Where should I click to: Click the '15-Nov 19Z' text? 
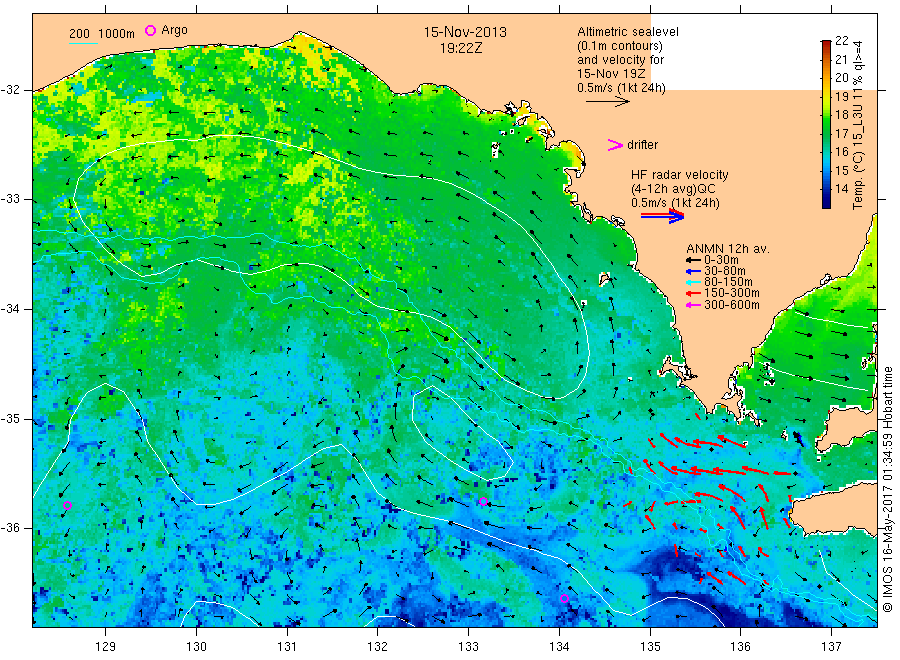(x=611, y=74)
